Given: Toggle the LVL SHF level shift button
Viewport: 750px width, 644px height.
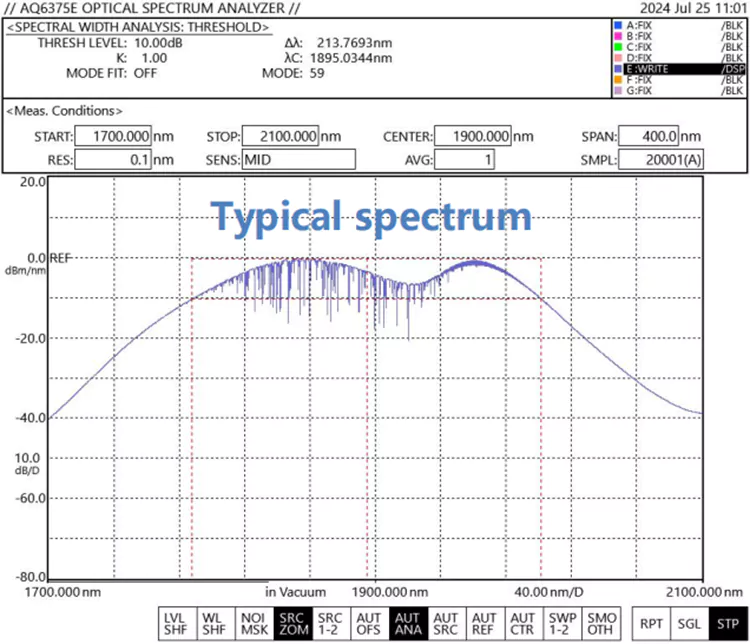Looking at the screenshot, I should point(176,624).
